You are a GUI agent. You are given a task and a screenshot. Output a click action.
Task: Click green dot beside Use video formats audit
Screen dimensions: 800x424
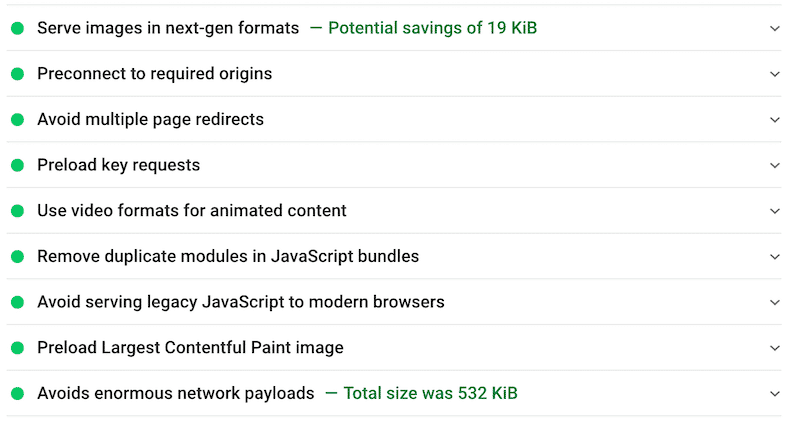(x=17, y=211)
